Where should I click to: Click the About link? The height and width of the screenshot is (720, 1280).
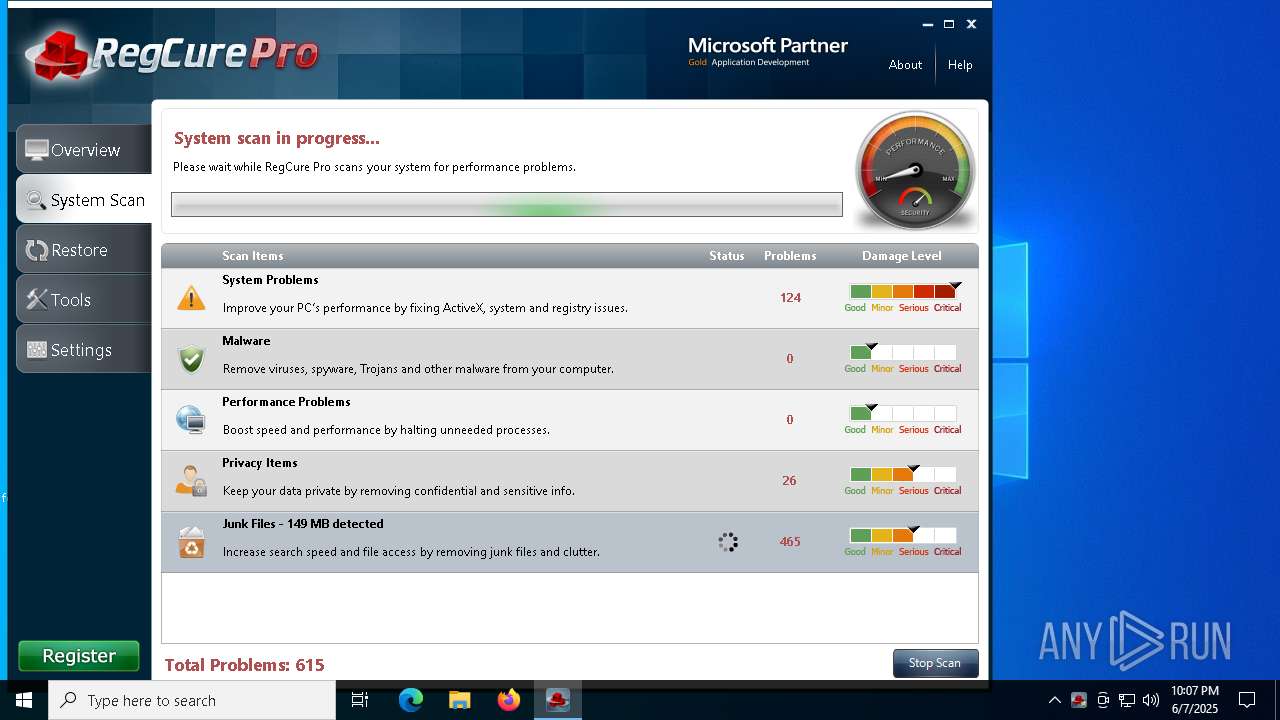coord(905,65)
